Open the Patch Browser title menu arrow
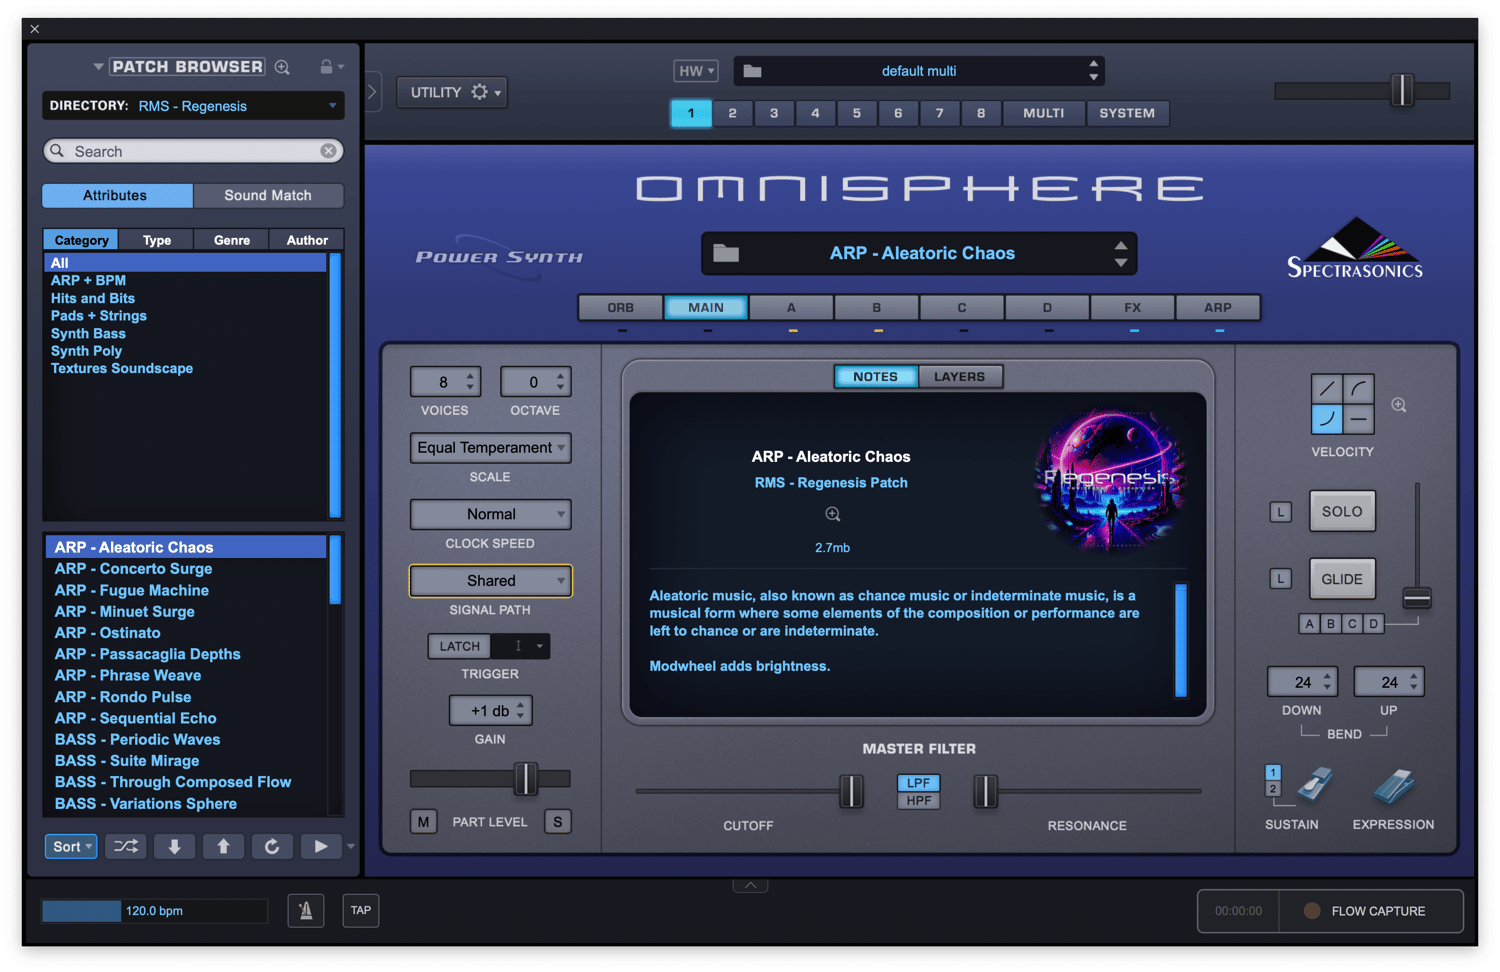The height and width of the screenshot is (972, 1500). click(98, 67)
